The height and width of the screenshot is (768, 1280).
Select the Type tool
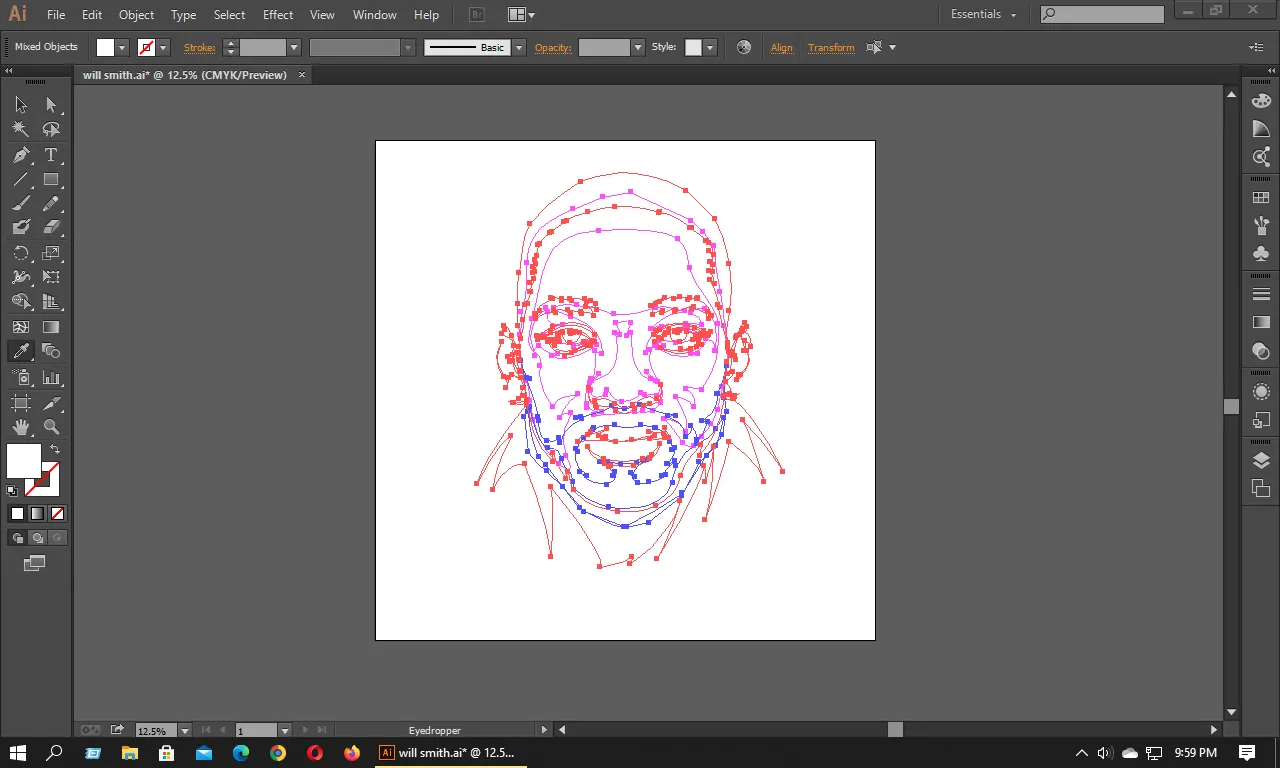click(x=51, y=155)
